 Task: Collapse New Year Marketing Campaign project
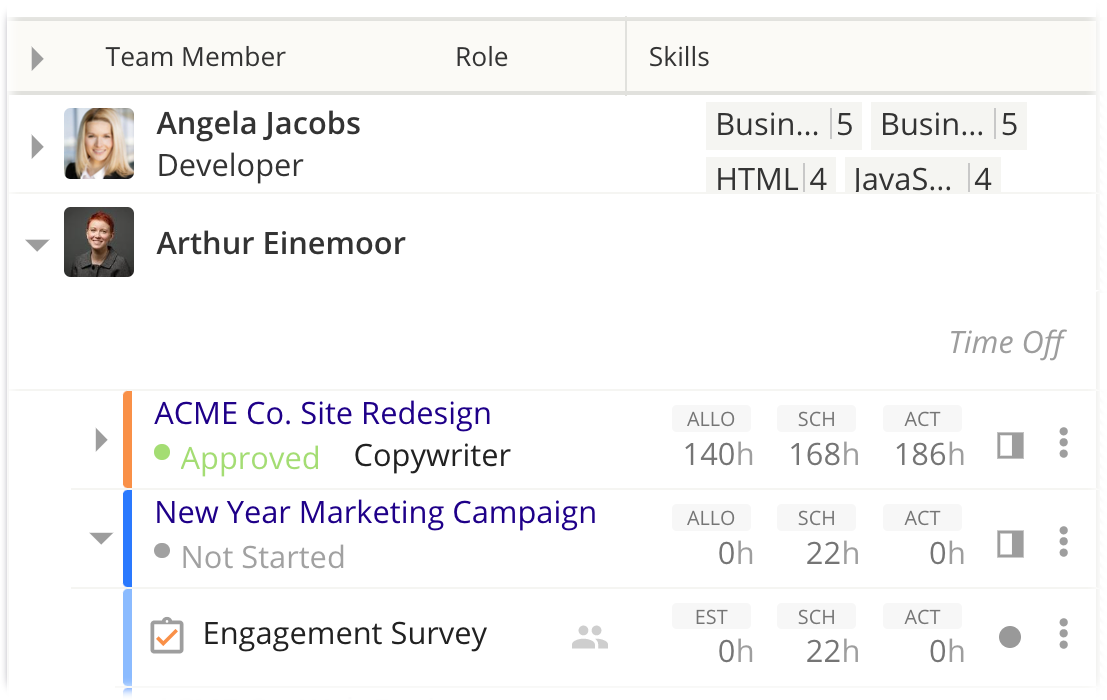(100, 539)
